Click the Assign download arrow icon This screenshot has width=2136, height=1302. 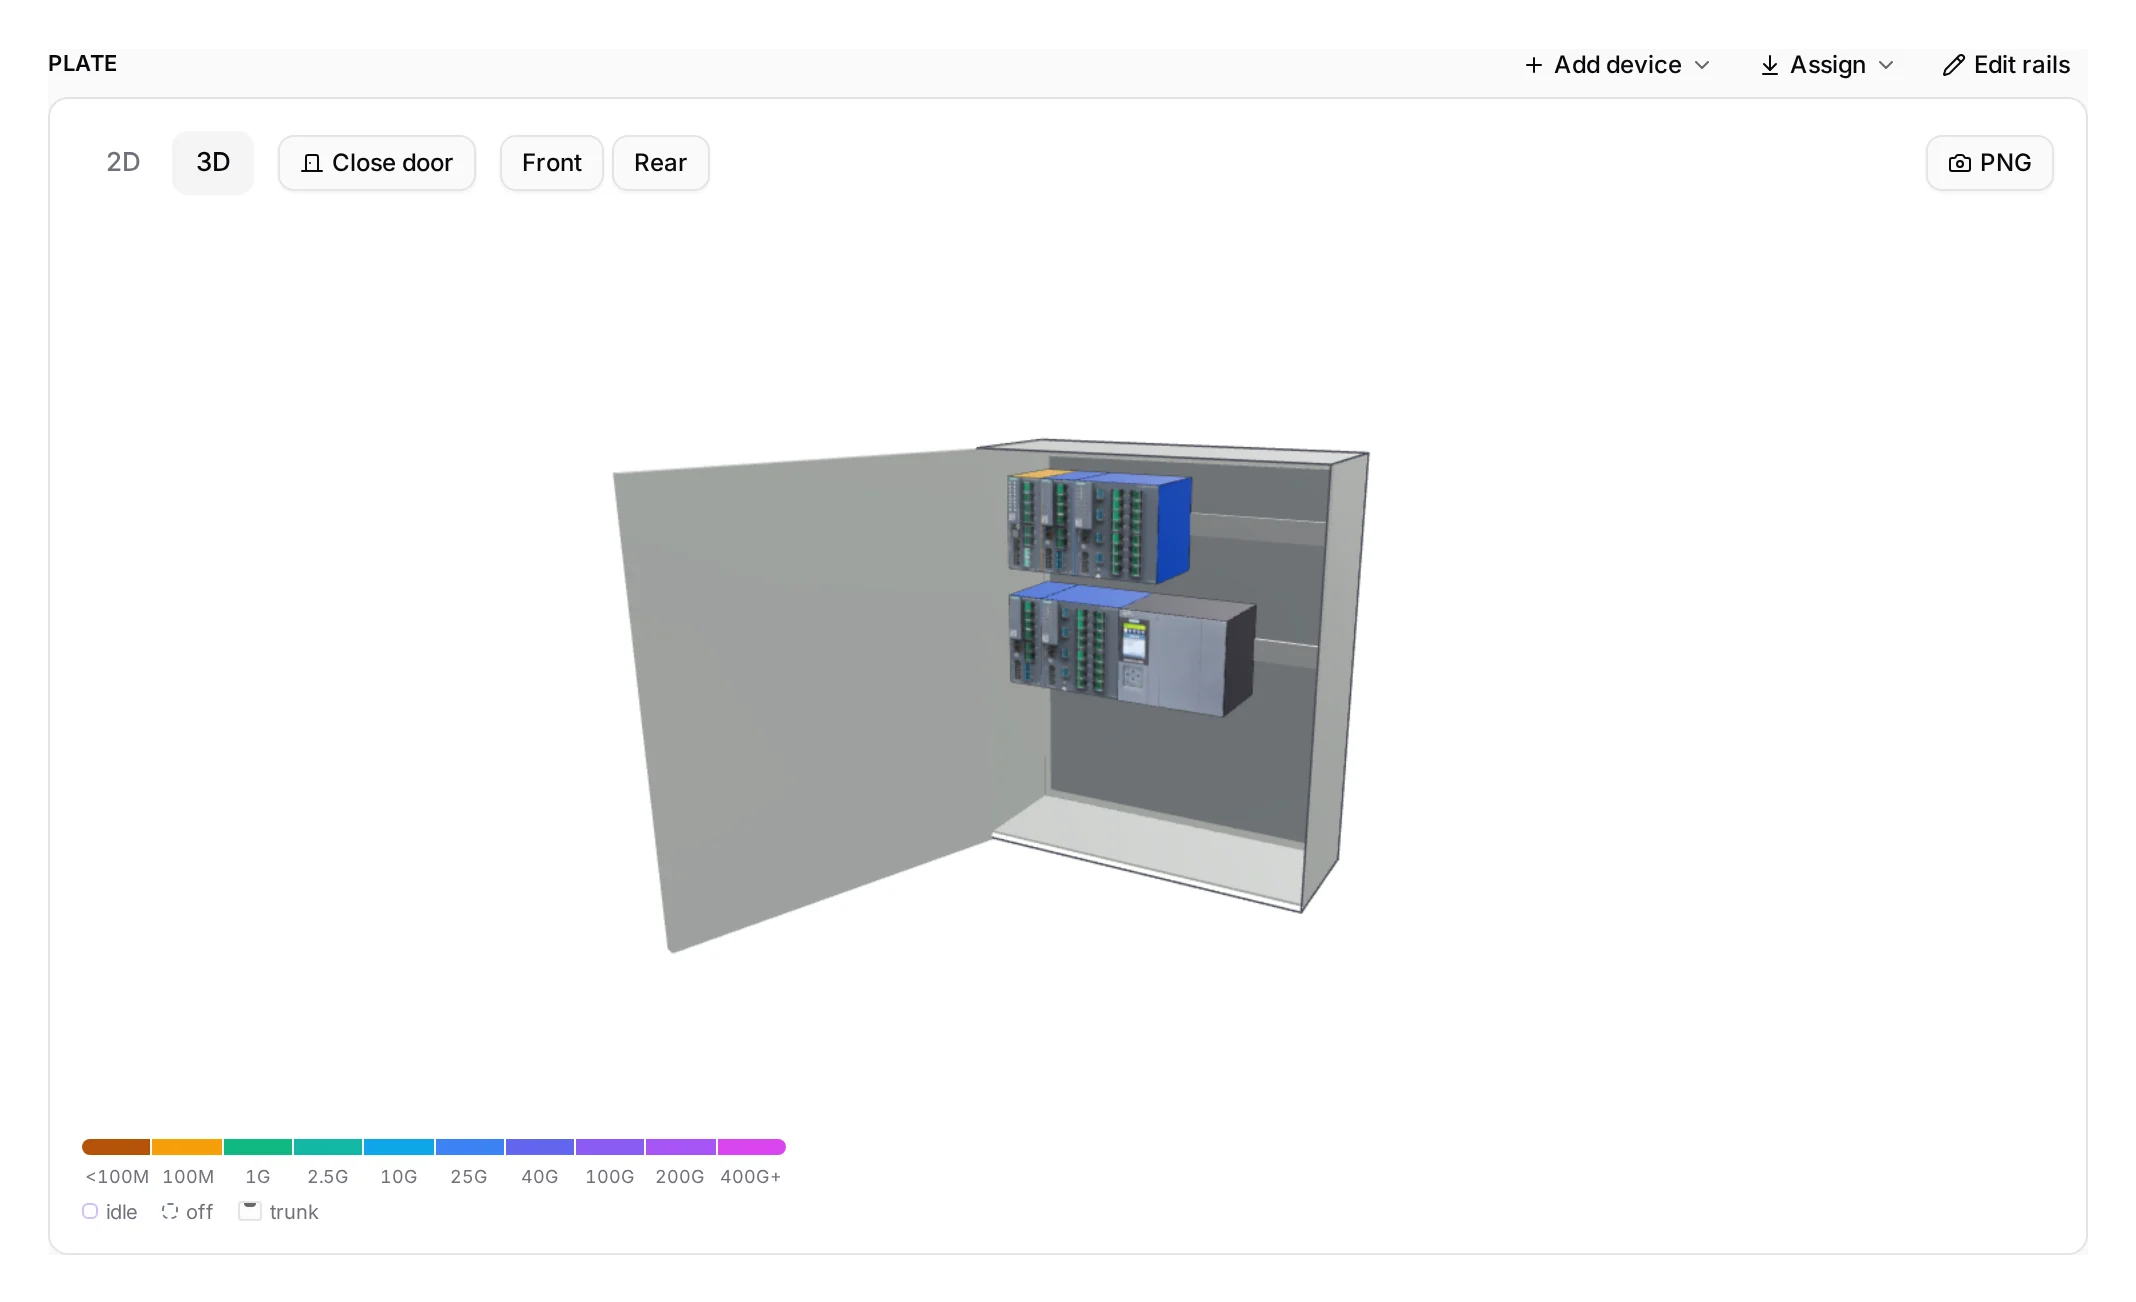tap(1769, 65)
